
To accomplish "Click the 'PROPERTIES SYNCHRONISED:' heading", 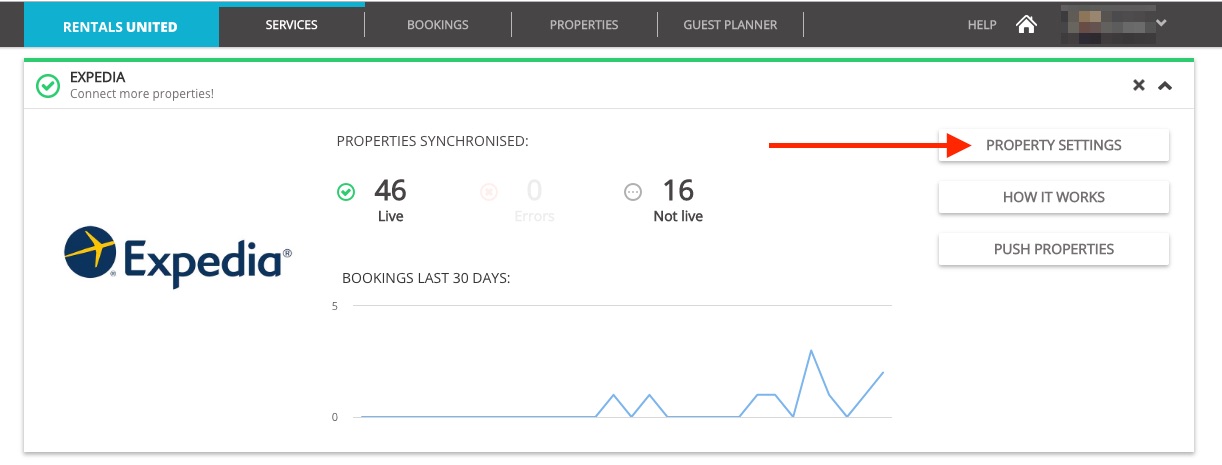I will [433, 141].
